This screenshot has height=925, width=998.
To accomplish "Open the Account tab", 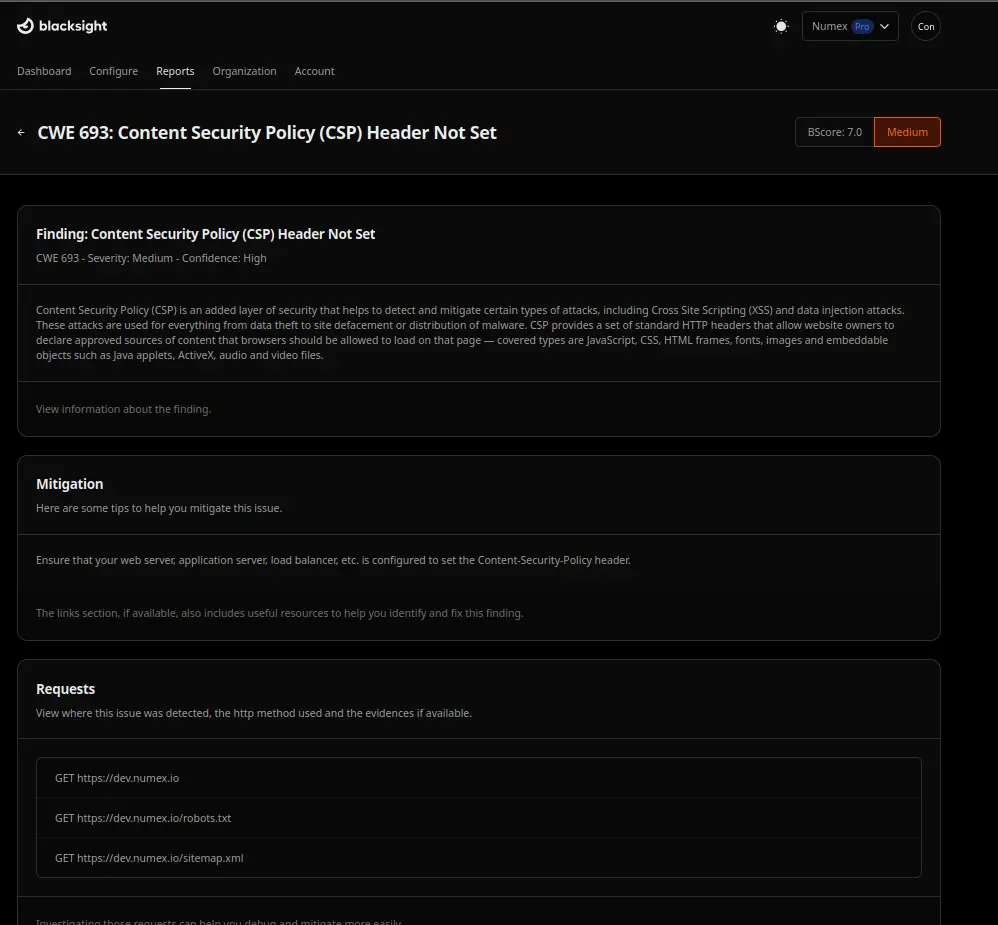I will click(314, 71).
